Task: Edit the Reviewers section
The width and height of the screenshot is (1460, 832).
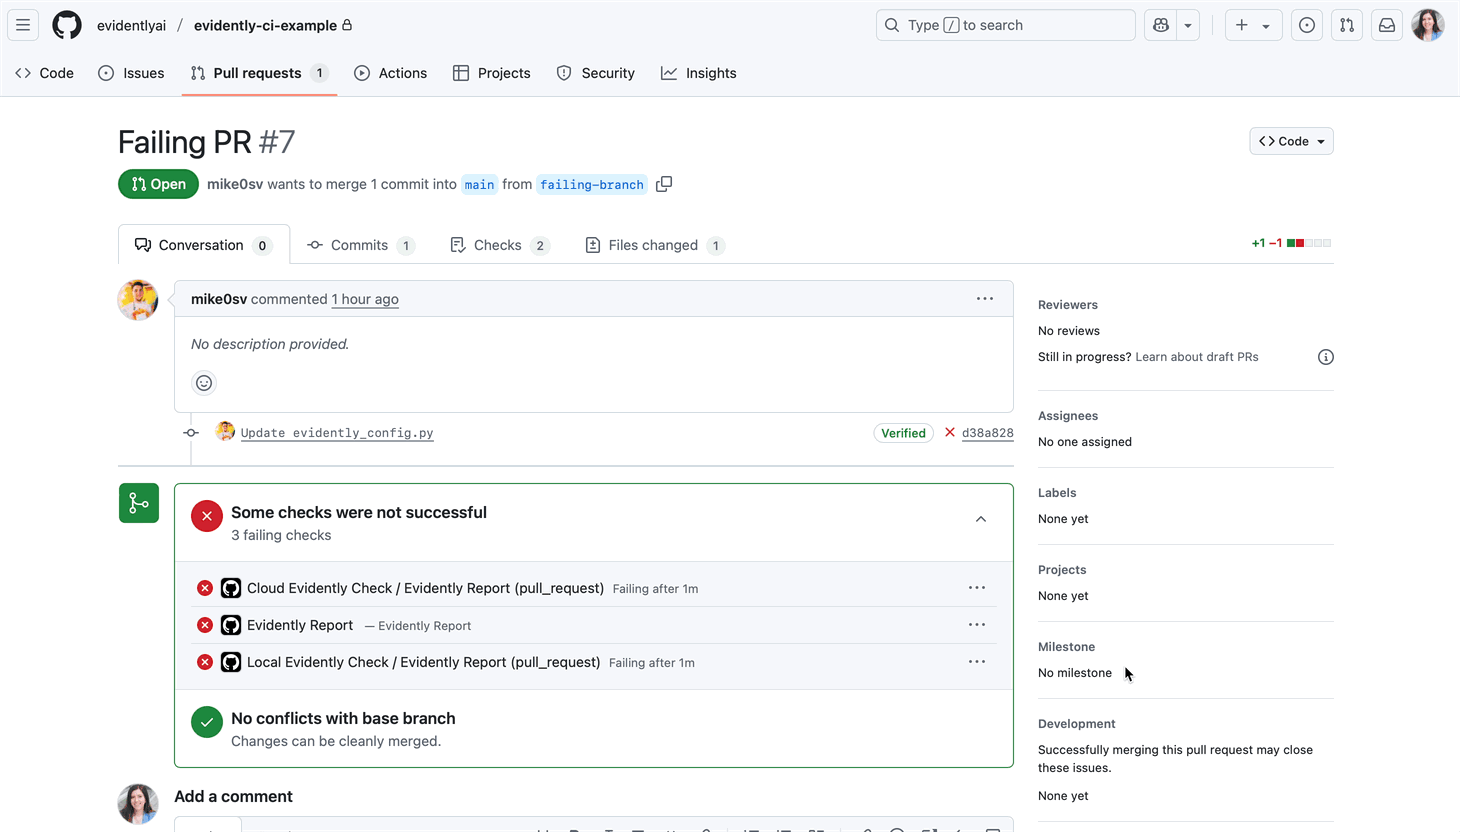Action: [x=1068, y=305]
